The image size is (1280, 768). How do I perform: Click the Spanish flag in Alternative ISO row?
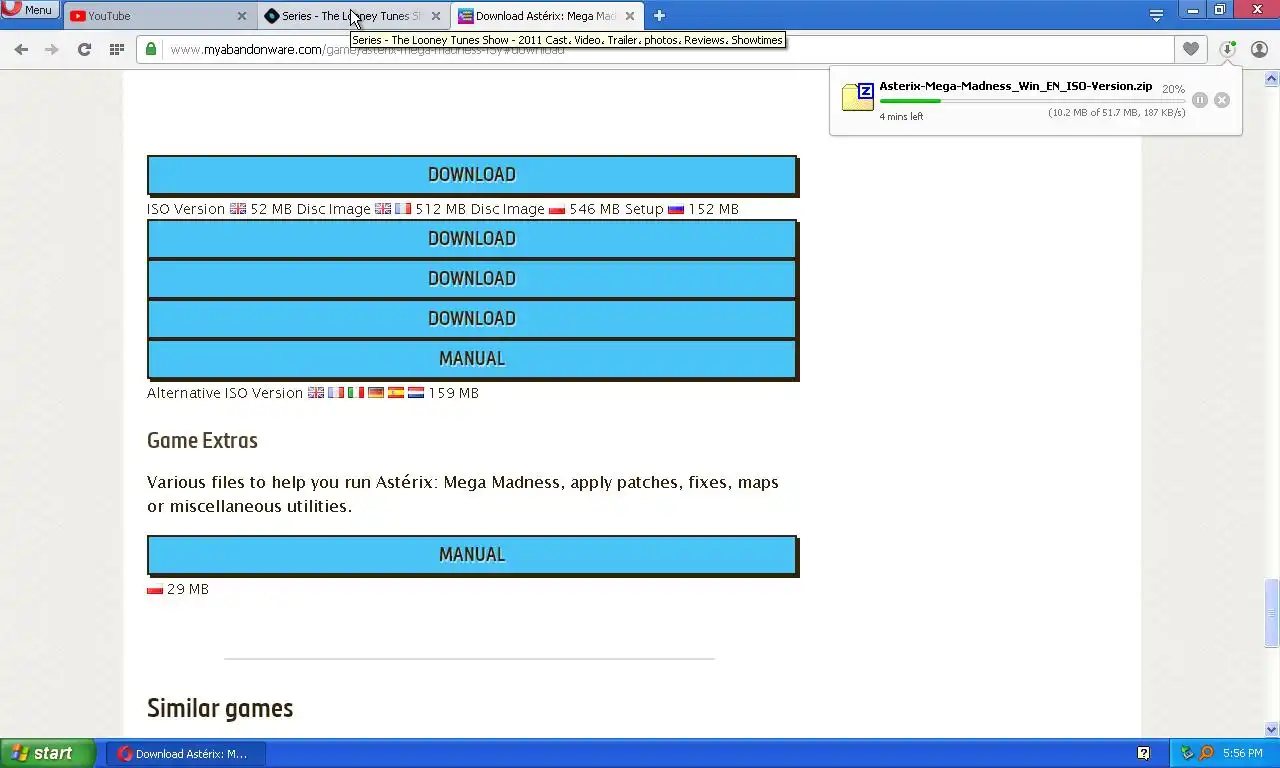(396, 393)
